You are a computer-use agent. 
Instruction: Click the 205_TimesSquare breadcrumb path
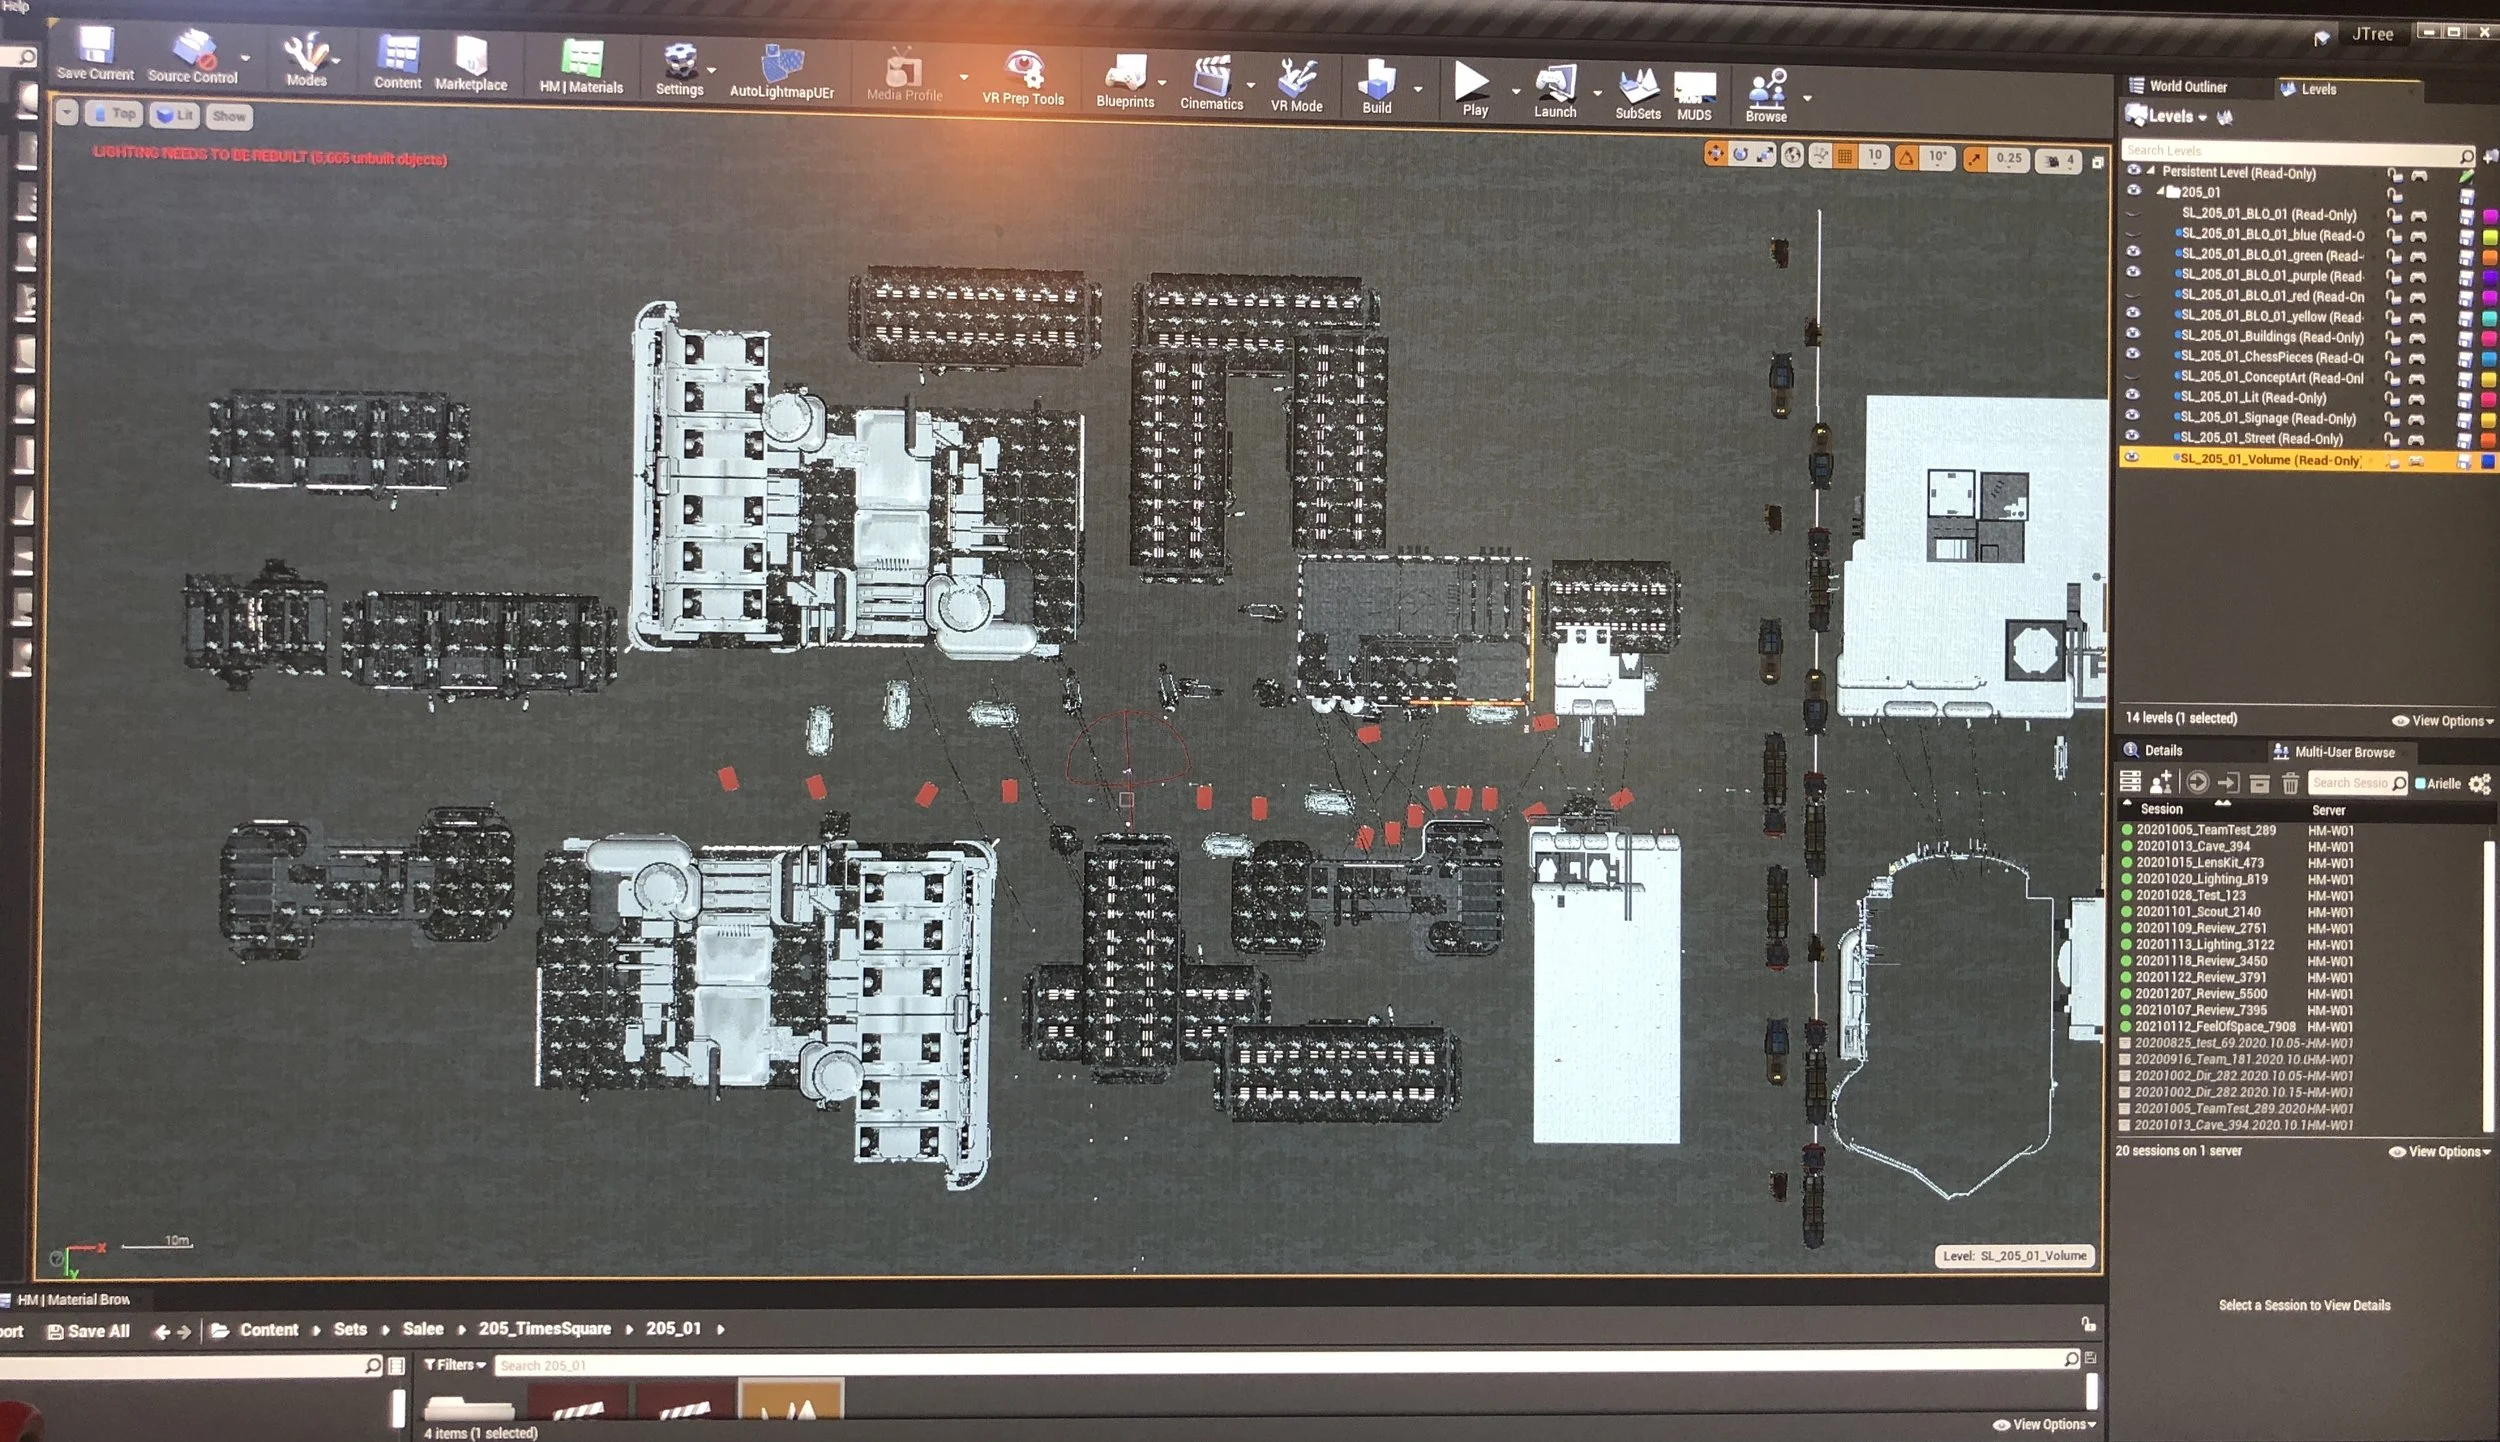544,1329
